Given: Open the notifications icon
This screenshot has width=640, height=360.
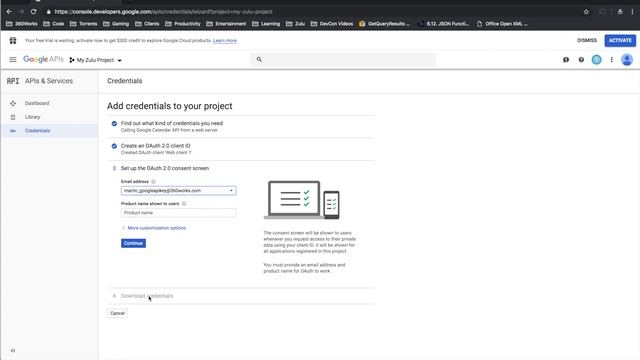Looking at the screenshot, I should (x=596, y=60).
